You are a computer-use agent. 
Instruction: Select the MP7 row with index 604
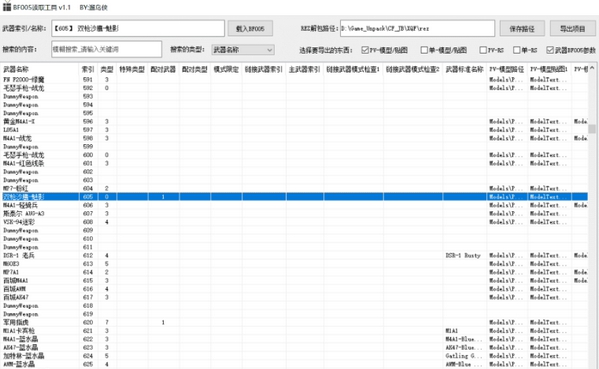click(x=294, y=188)
